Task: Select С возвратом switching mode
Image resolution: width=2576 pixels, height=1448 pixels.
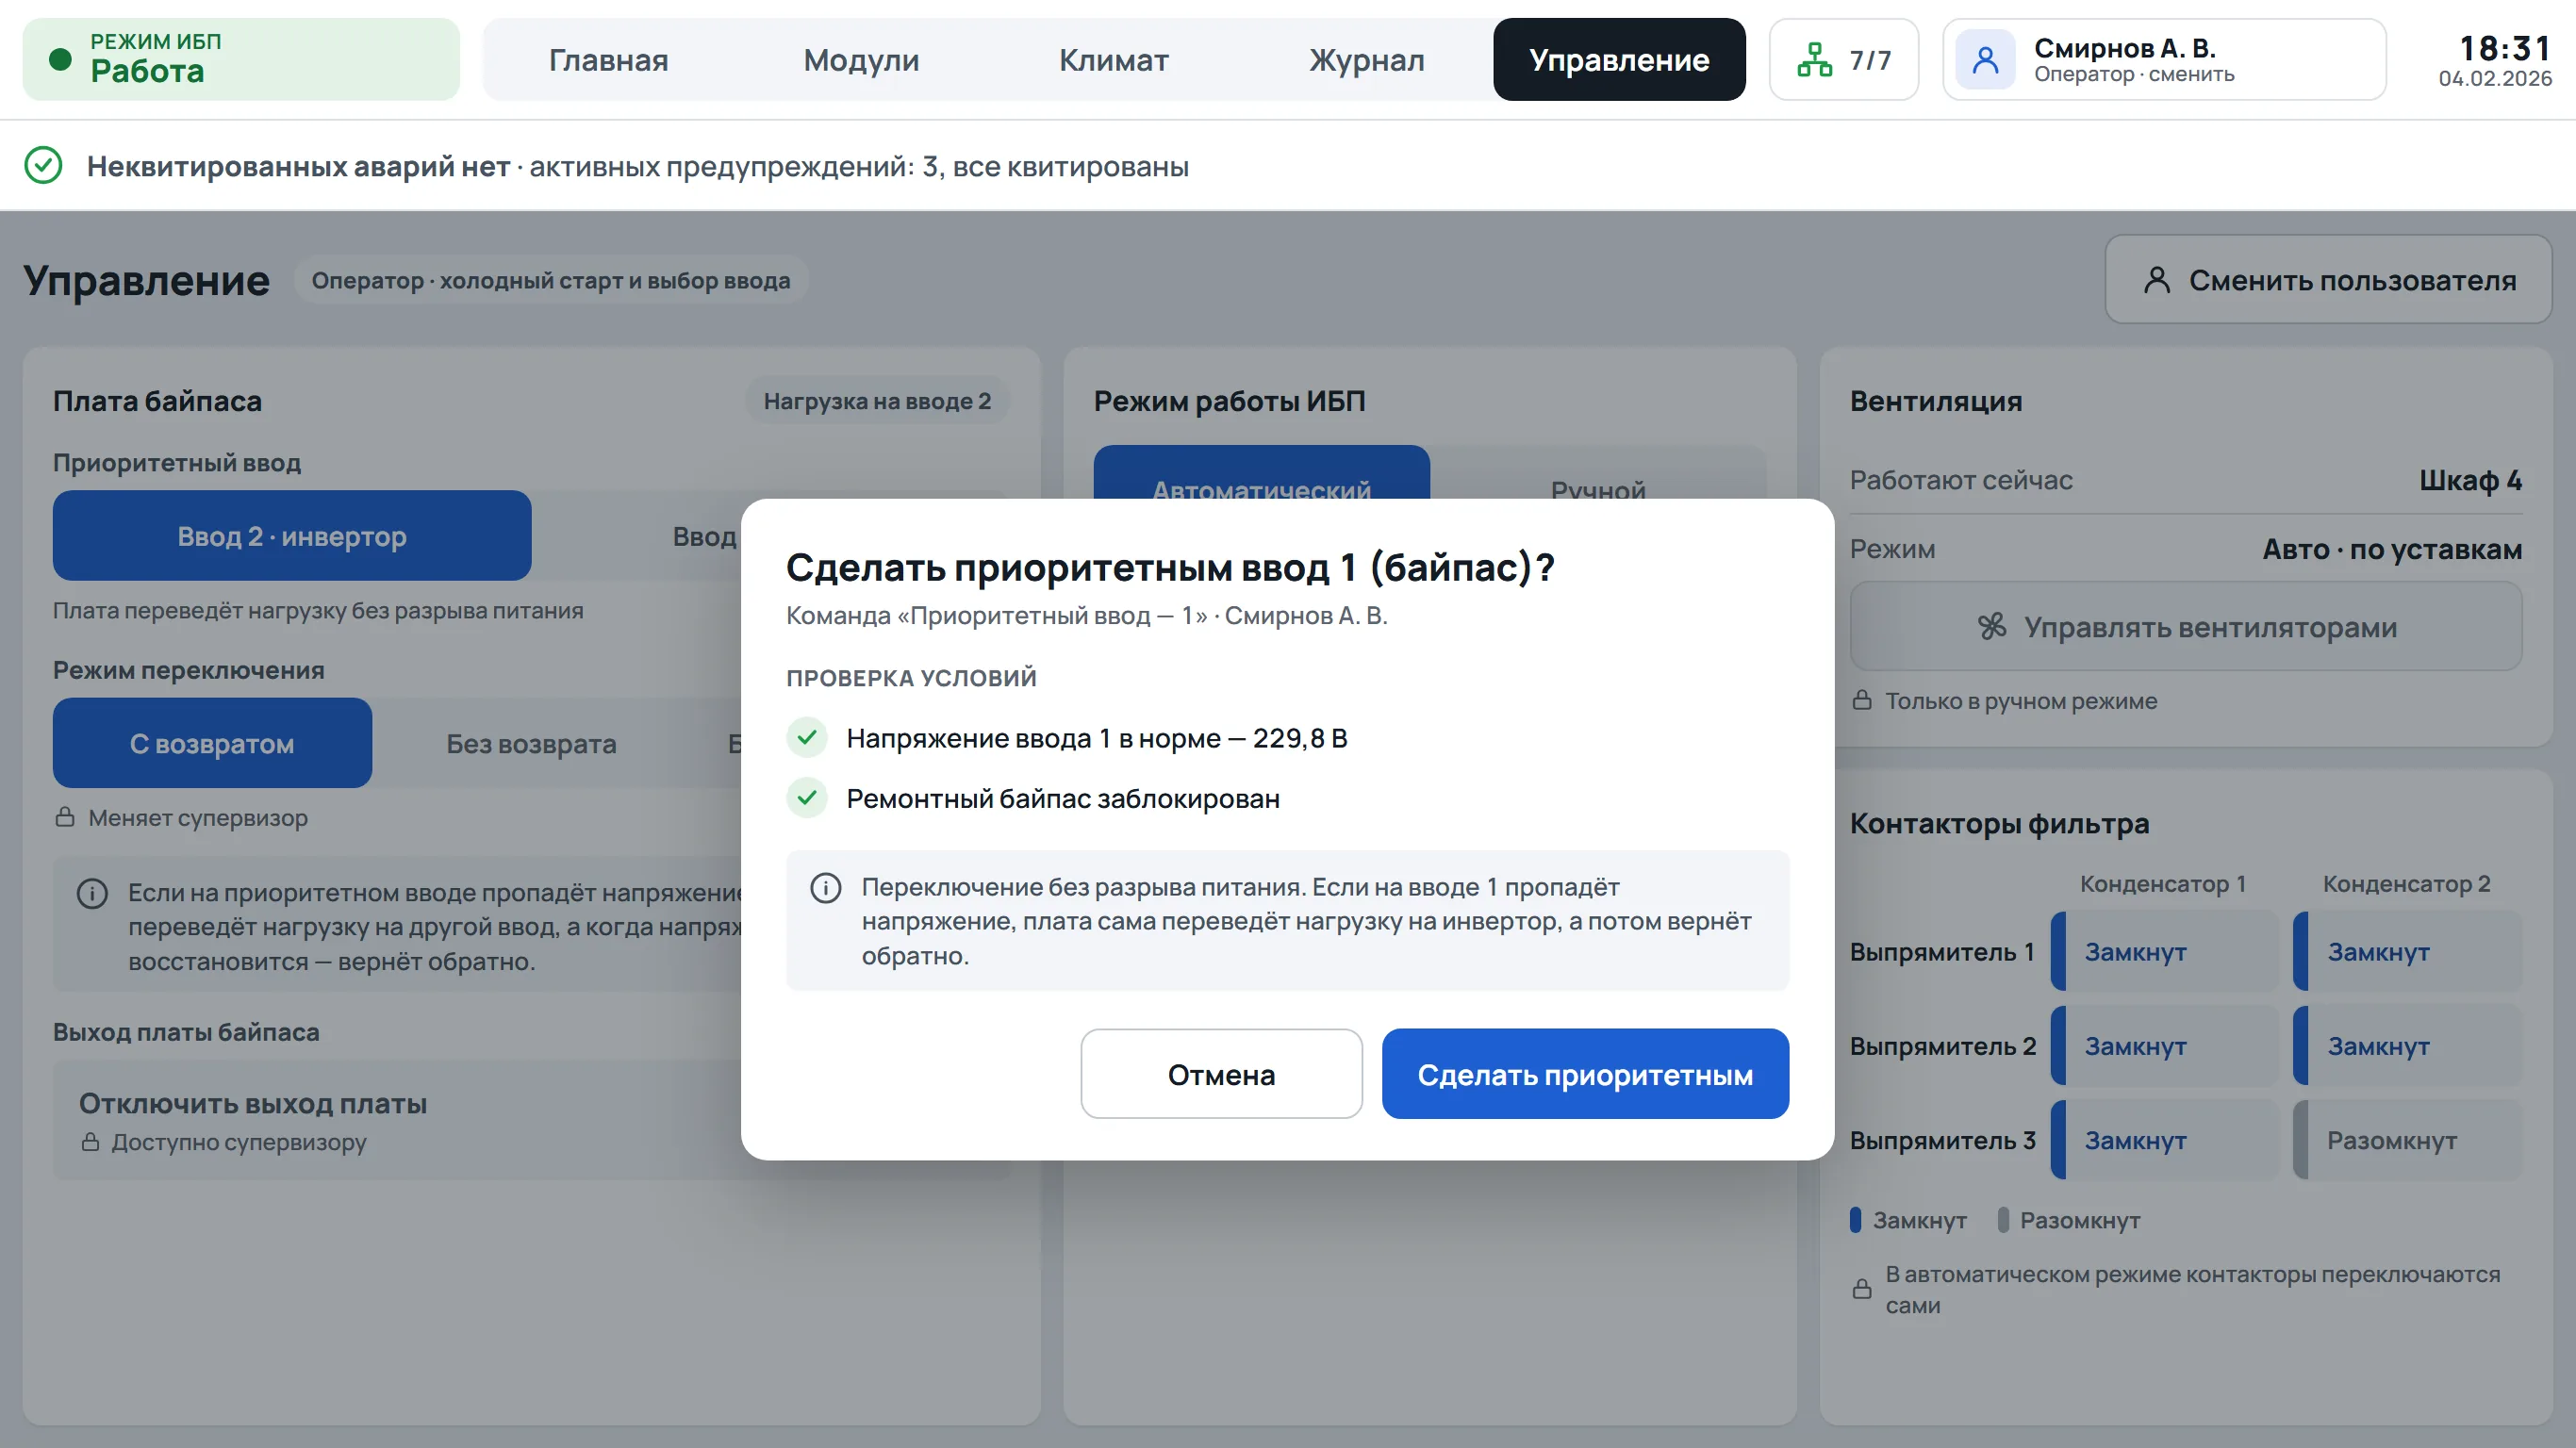Action: coord(212,743)
